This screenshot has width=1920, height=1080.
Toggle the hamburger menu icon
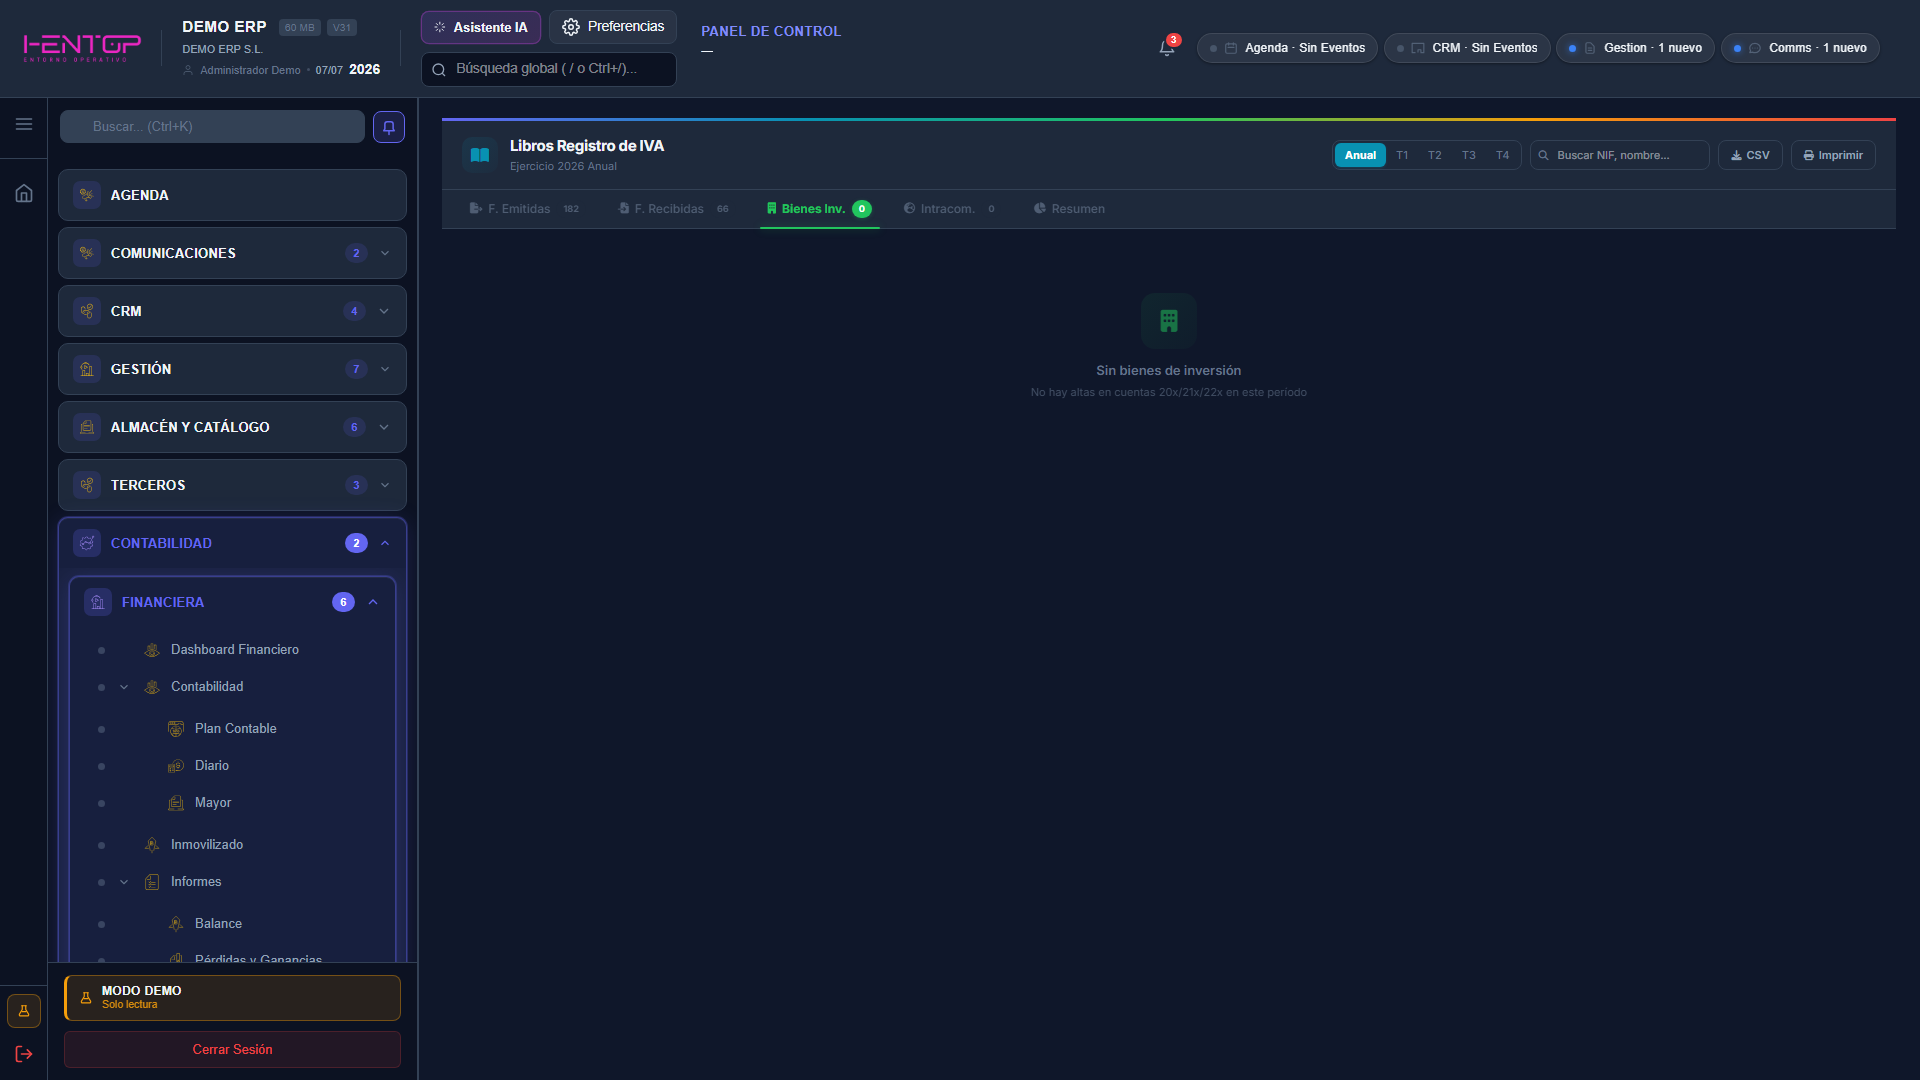pyautogui.click(x=24, y=124)
